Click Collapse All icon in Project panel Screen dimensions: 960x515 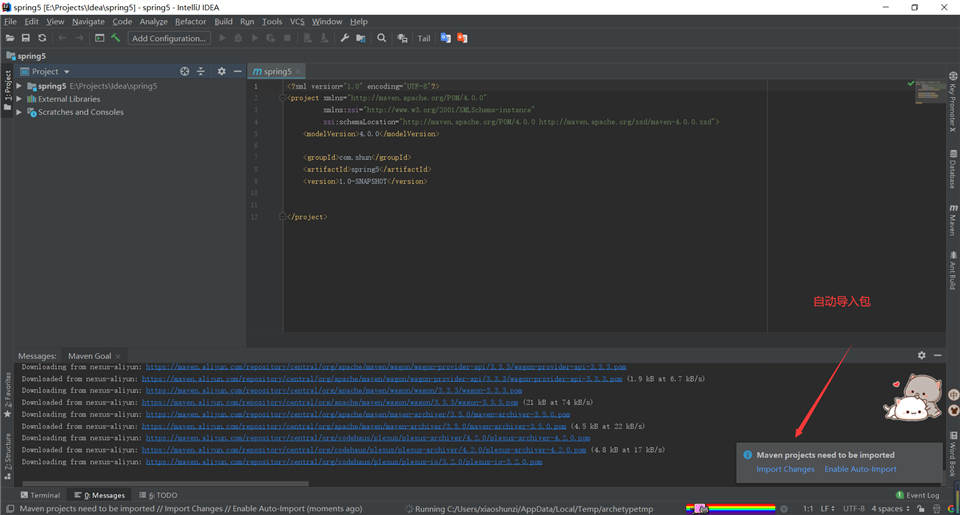coord(201,72)
